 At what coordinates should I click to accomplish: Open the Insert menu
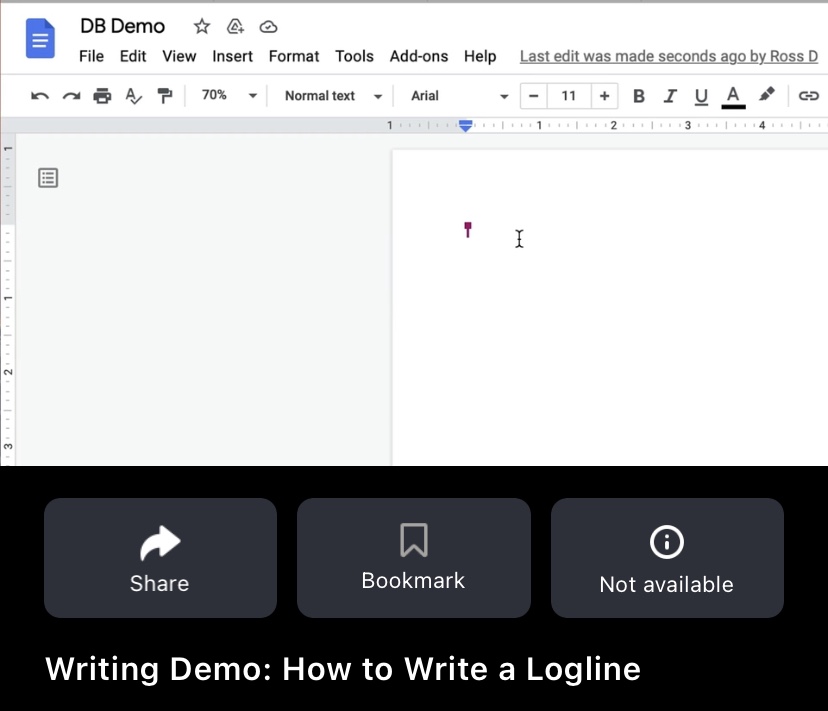[232, 56]
